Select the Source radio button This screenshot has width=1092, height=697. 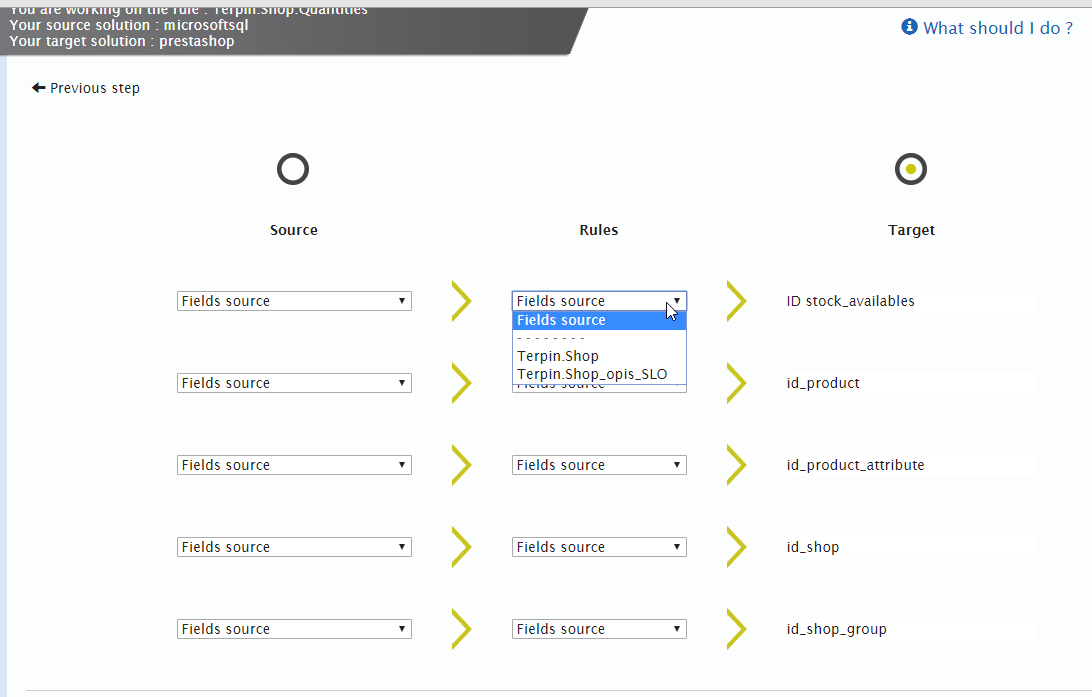tap(293, 168)
